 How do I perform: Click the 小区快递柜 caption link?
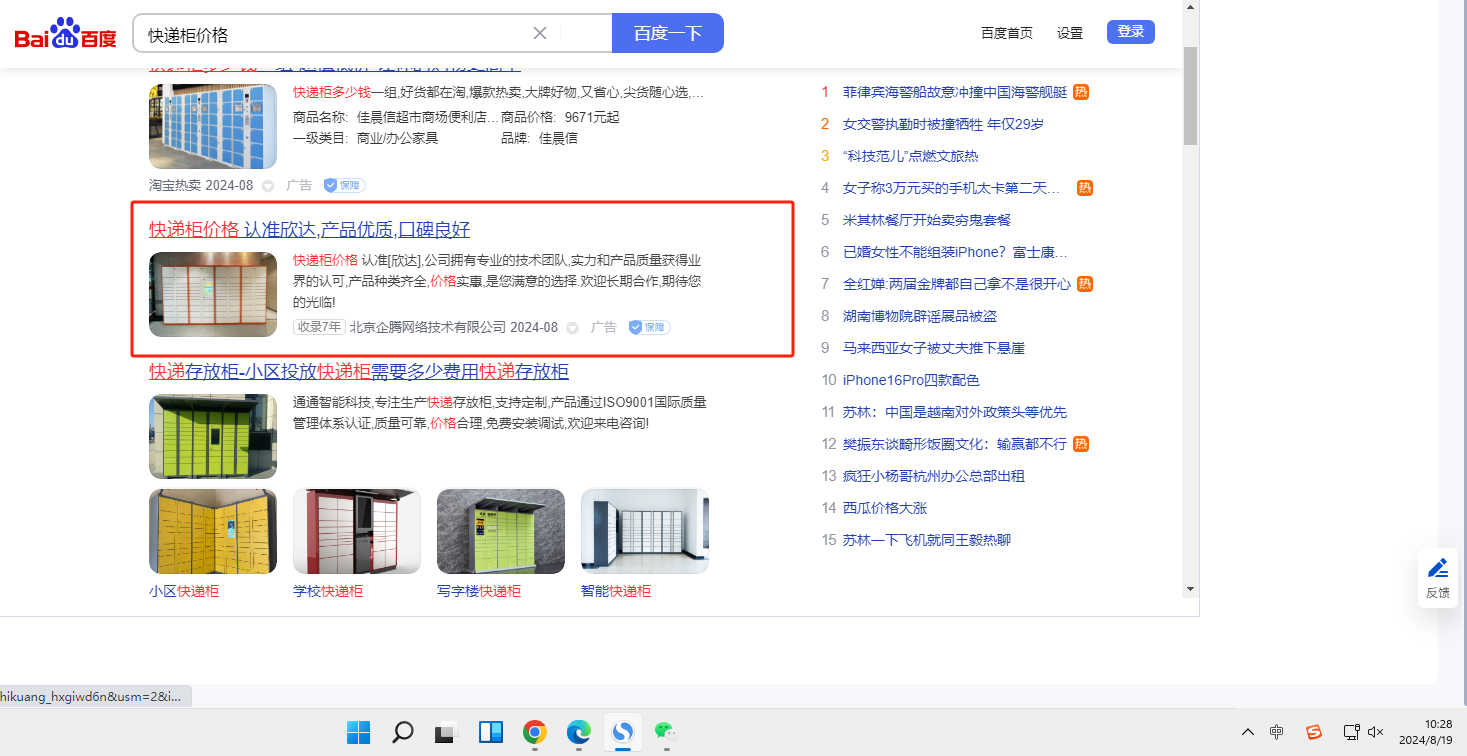pos(184,591)
